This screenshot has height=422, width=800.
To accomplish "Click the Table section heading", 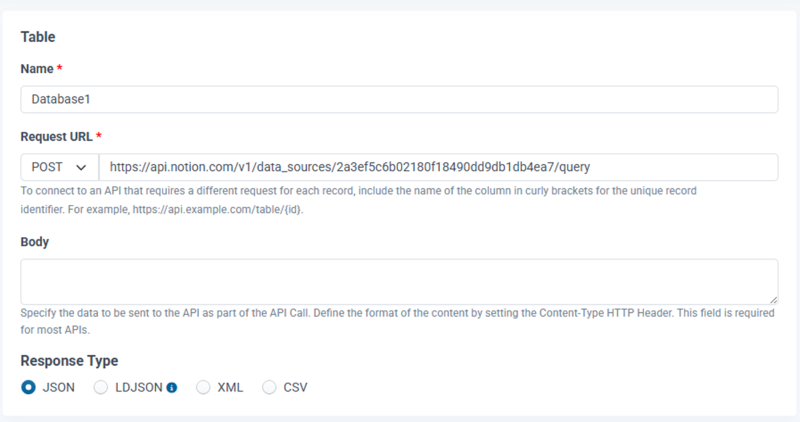I will click(38, 37).
